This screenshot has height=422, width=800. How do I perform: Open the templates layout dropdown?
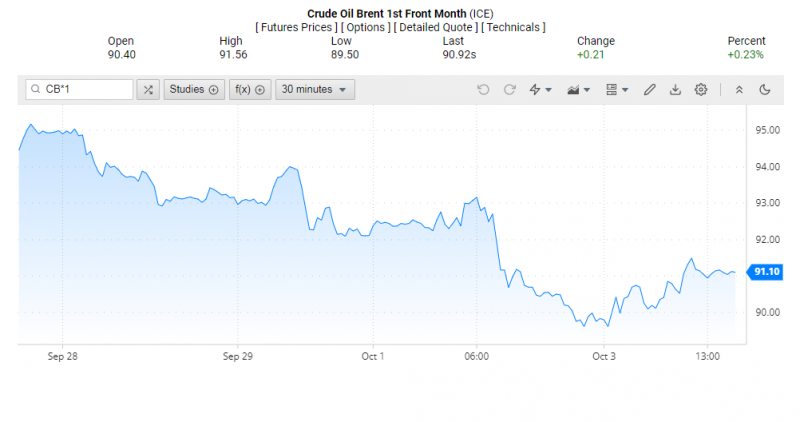click(x=617, y=90)
